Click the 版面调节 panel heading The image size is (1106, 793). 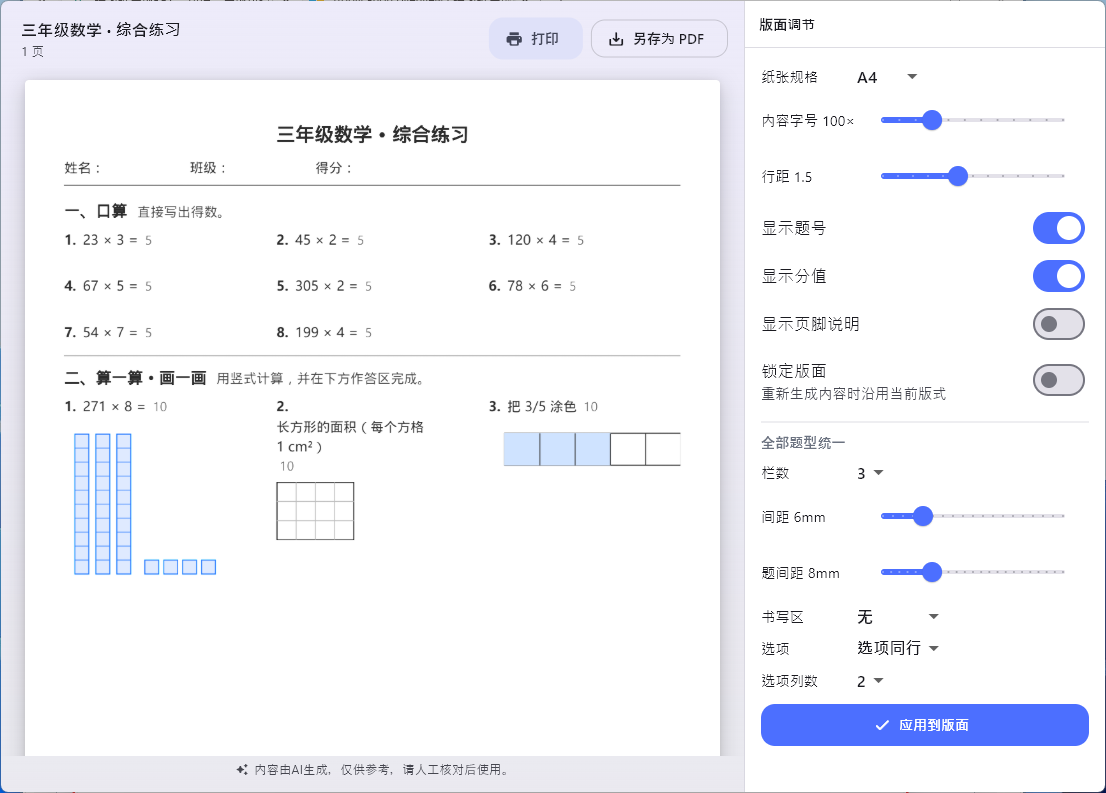click(786, 25)
